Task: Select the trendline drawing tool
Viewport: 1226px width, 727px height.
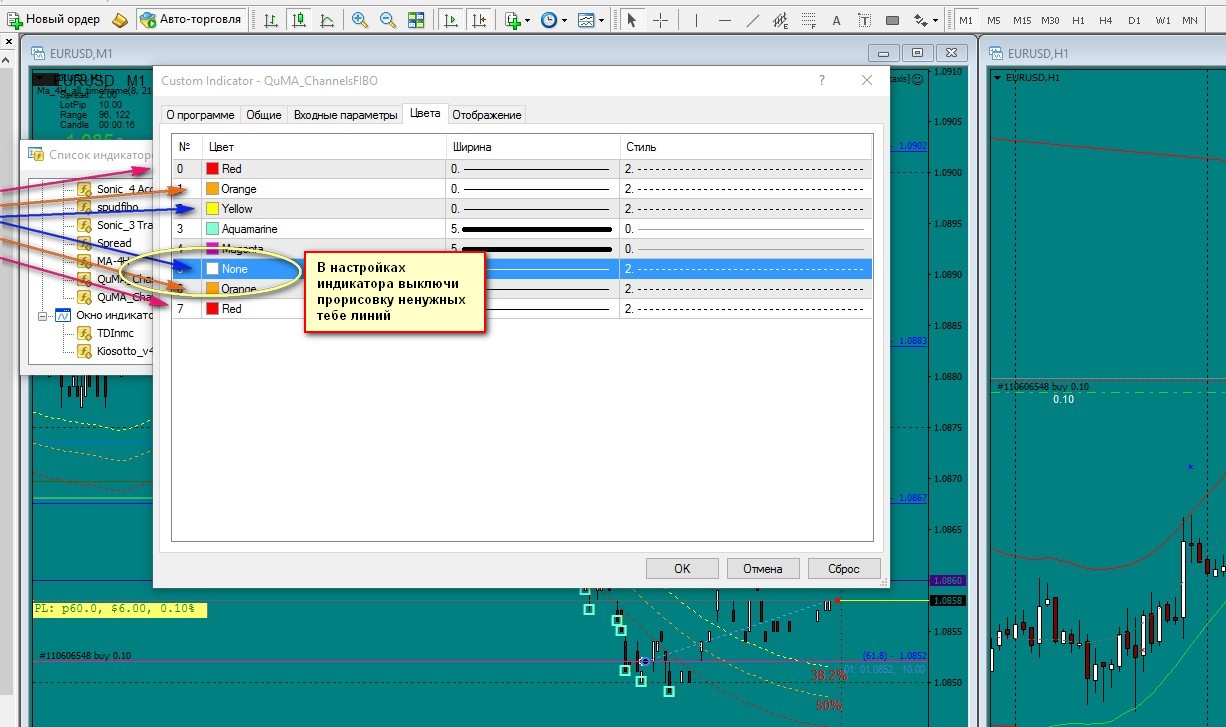Action: click(x=753, y=20)
